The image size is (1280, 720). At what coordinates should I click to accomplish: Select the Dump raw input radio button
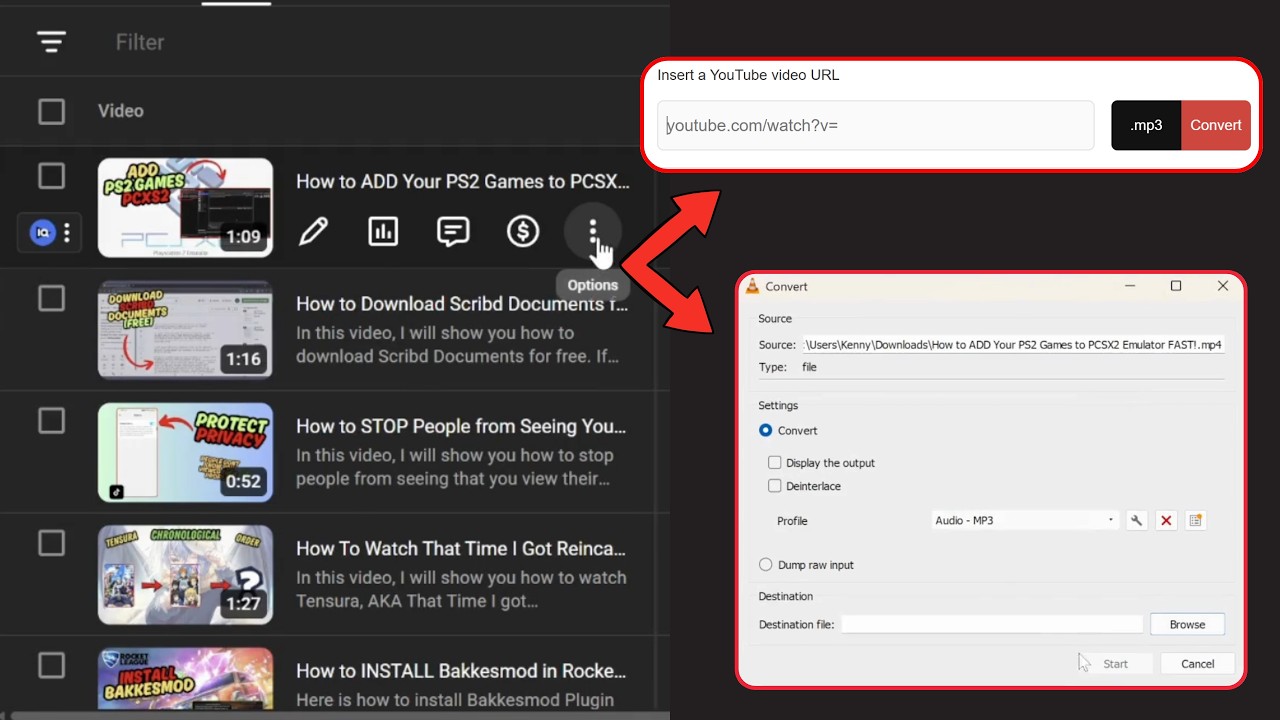pos(766,565)
